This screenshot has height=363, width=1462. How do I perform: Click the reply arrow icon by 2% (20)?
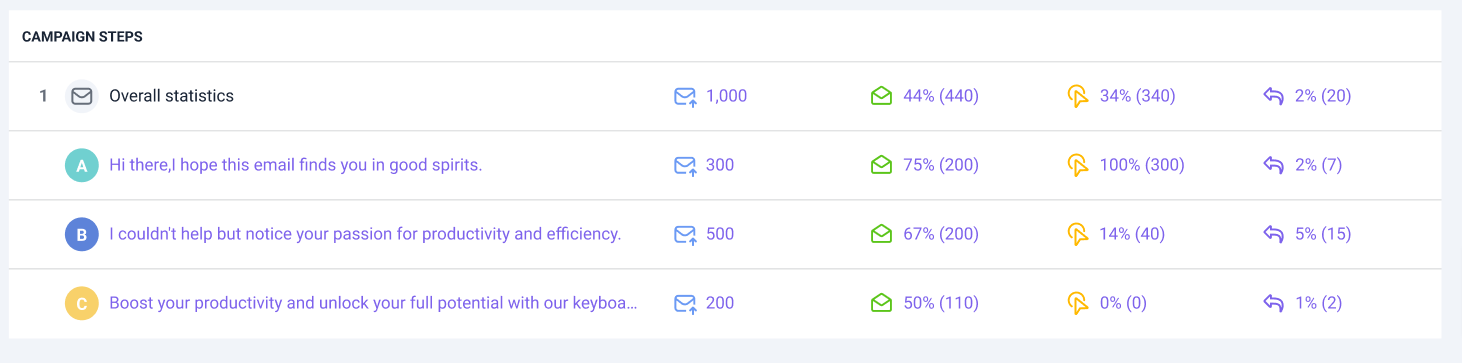pyautogui.click(x=1273, y=96)
